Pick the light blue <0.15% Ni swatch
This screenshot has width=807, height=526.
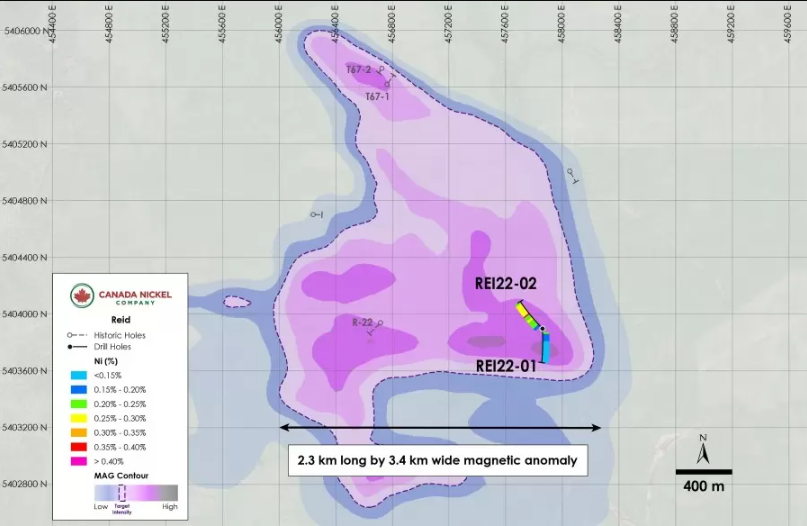coord(76,374)
